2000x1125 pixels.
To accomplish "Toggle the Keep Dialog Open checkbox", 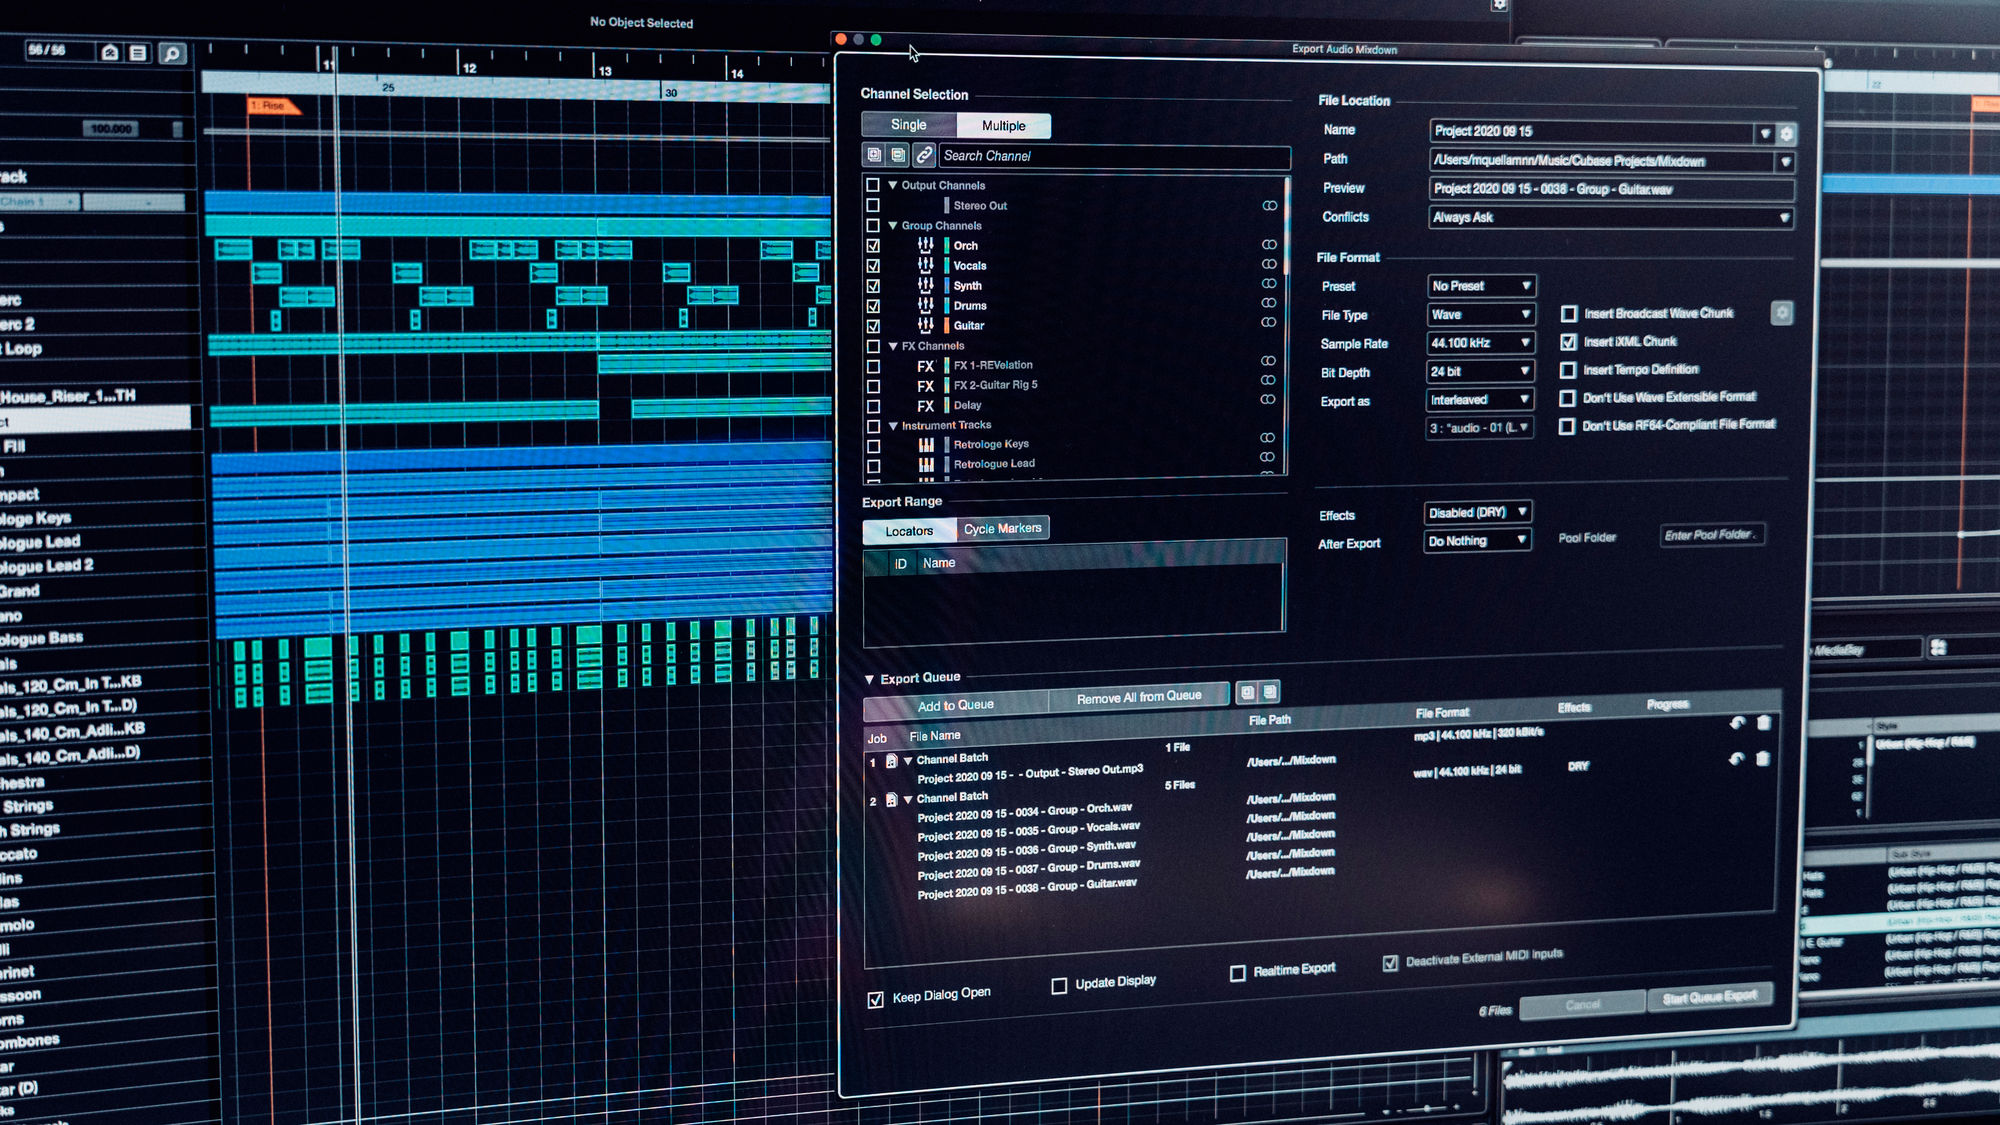I will pyautogui.click(x=876, y=999).
